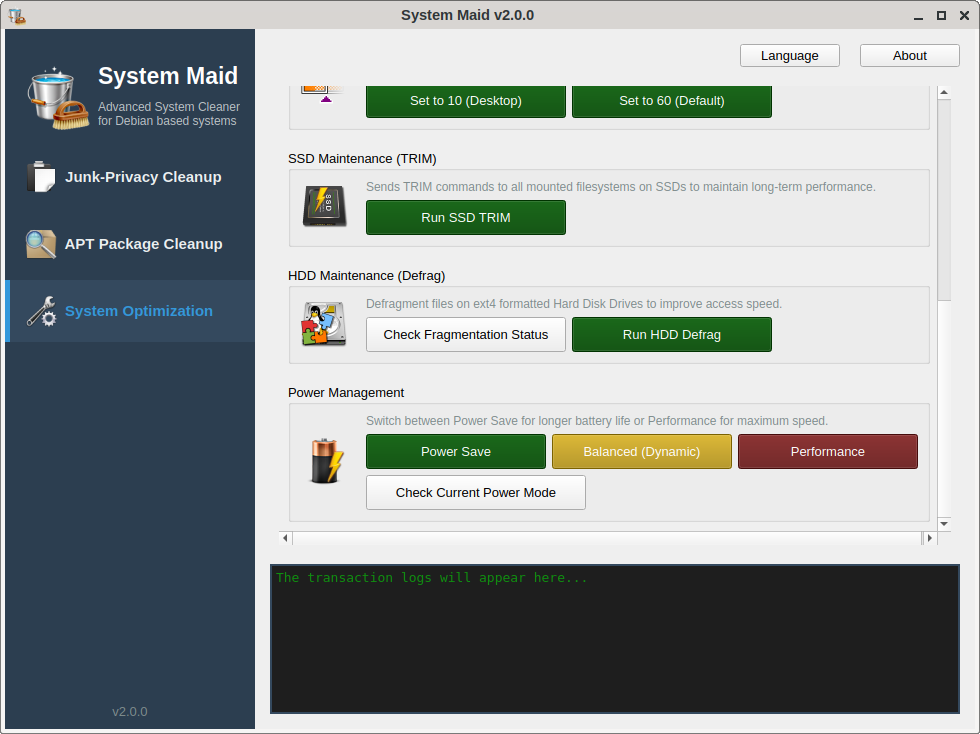980x734 pixels.
Task: Switch to APT Package Cleanup section
Action: point(143,244)
